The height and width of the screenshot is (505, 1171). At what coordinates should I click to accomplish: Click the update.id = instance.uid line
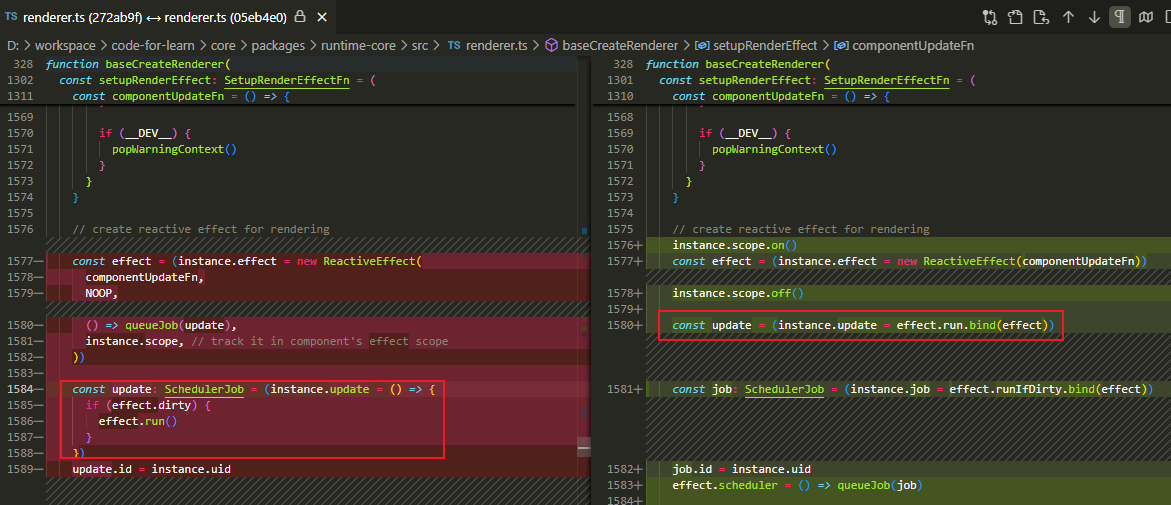click(152, 469)
